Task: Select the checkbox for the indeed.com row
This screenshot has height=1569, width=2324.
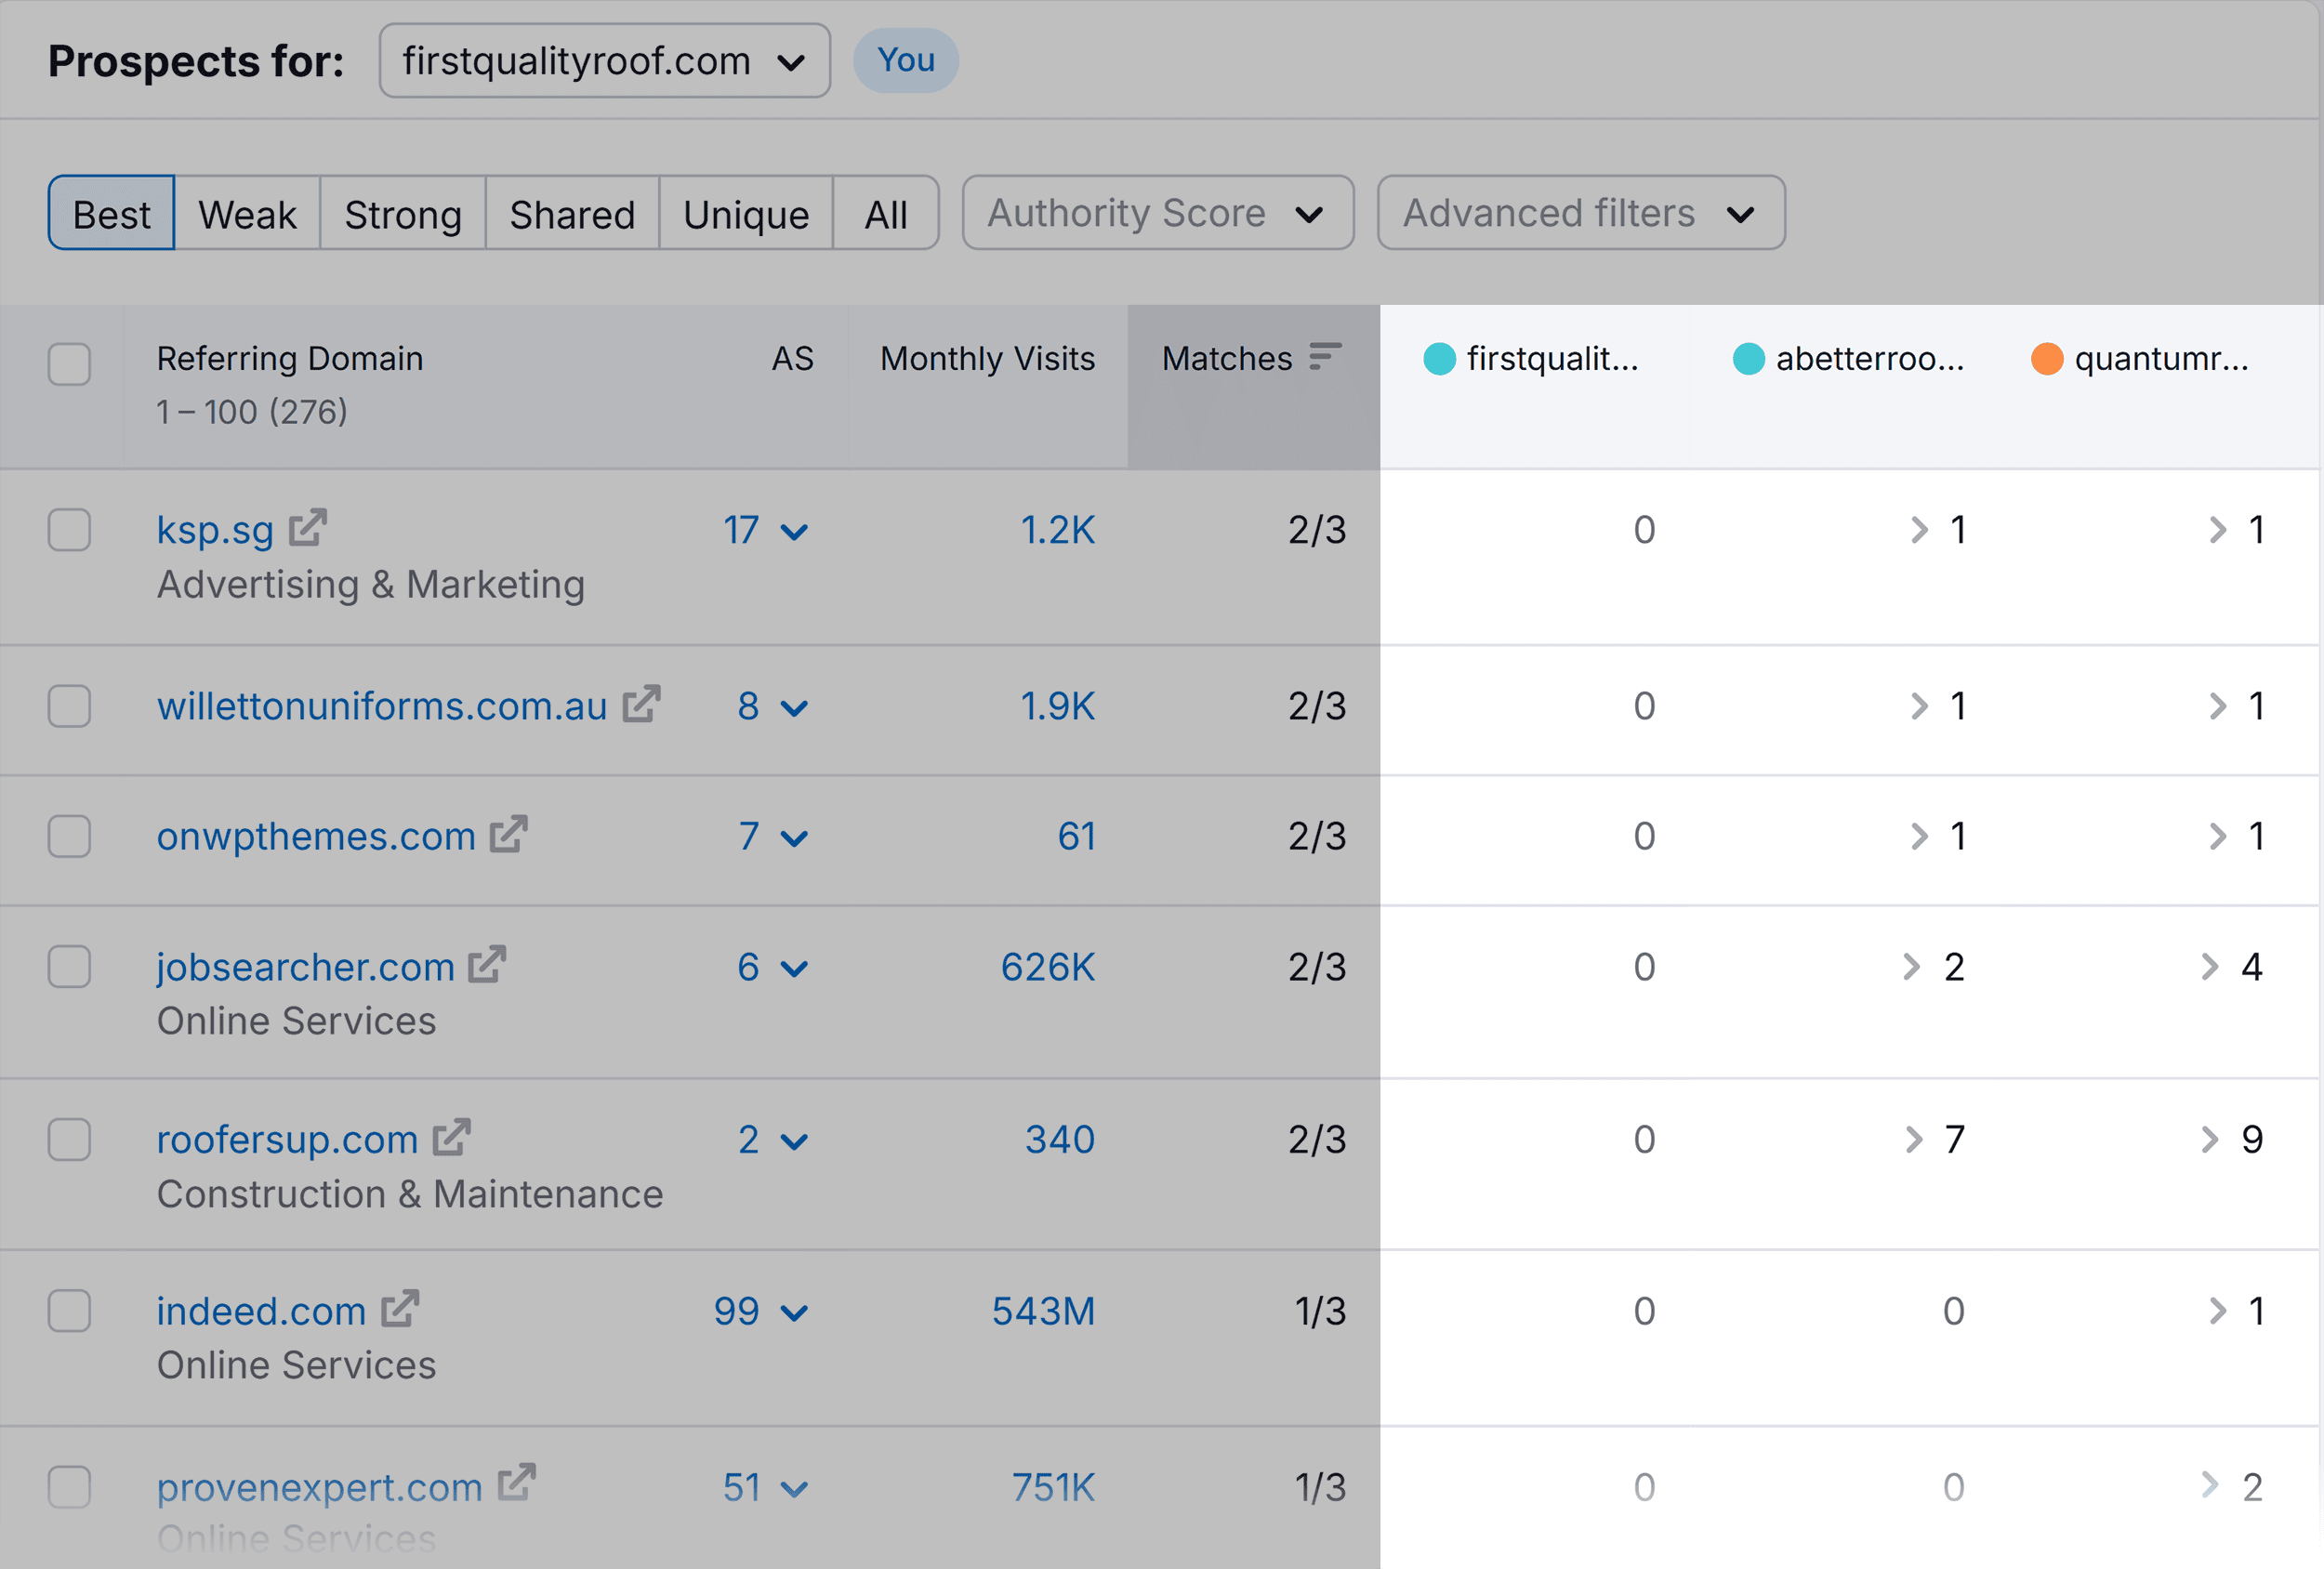Action: [x=68, y=1311]
